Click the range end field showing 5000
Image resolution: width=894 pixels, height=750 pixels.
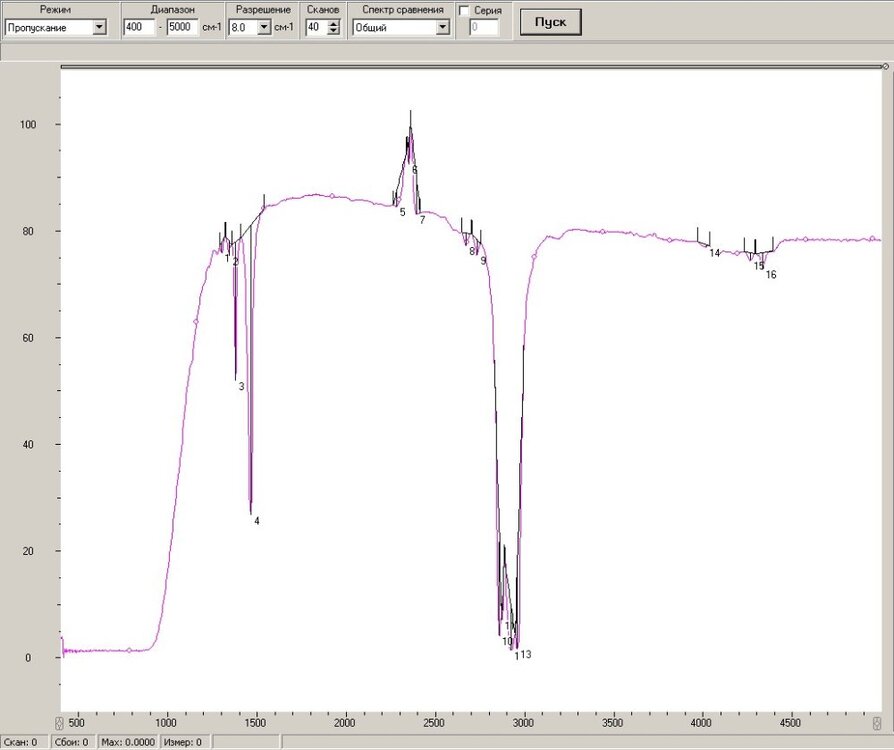point(182,28)
